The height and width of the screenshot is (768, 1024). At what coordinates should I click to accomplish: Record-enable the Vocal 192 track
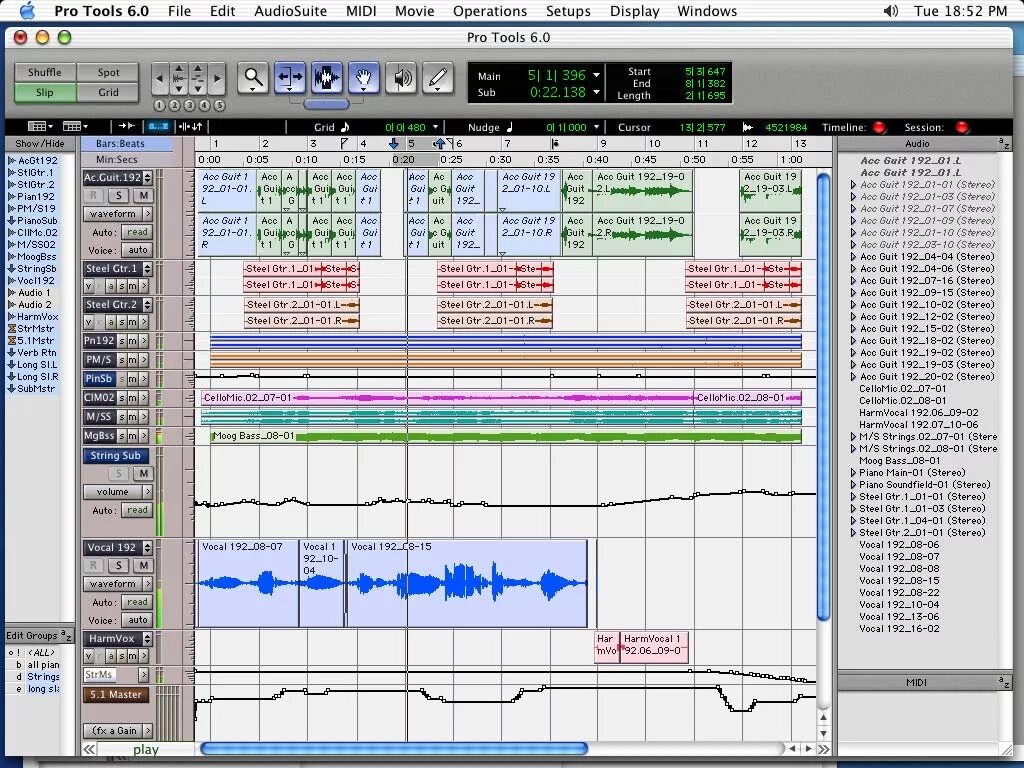click(93, 566)
